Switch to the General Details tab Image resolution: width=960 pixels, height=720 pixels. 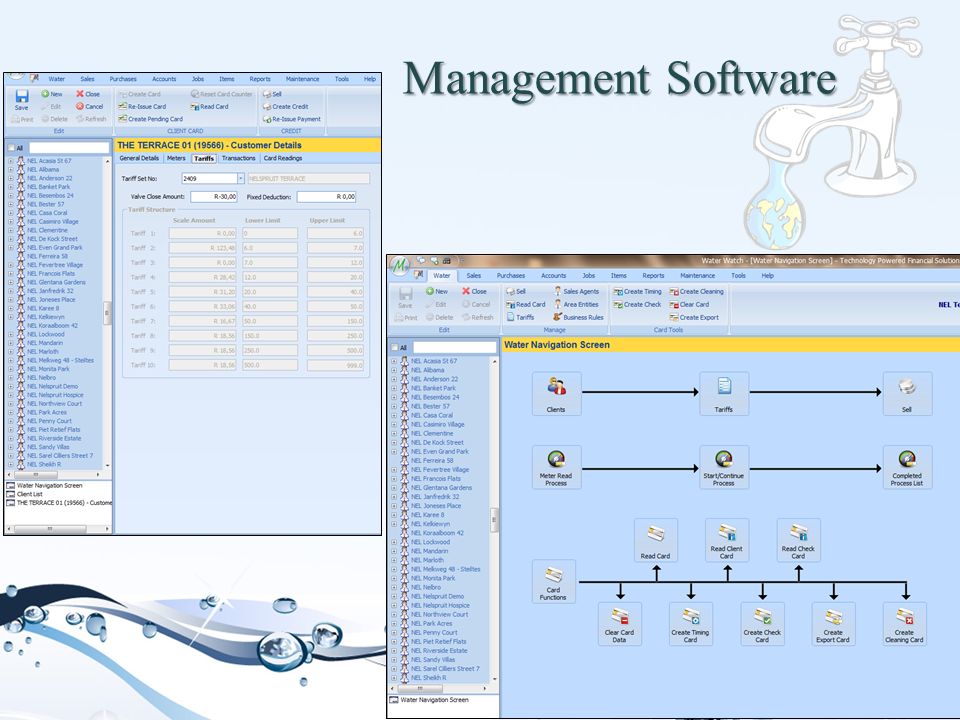(x=139, y=158)
